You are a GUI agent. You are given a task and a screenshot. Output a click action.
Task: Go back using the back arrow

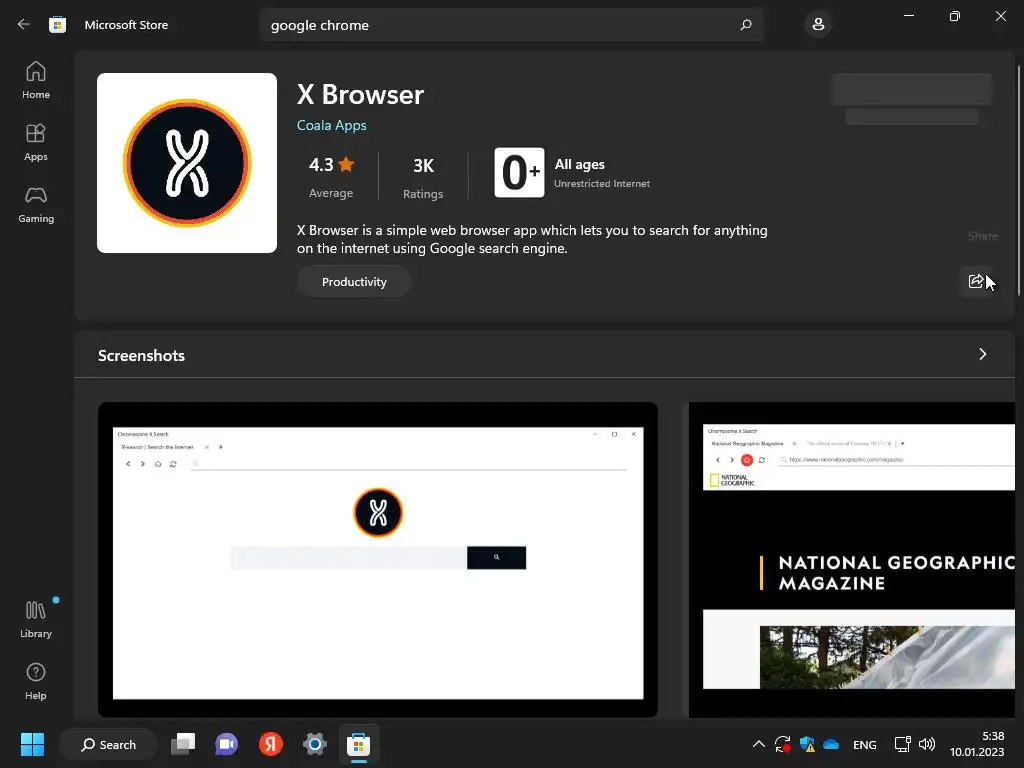tap(24, 25)
